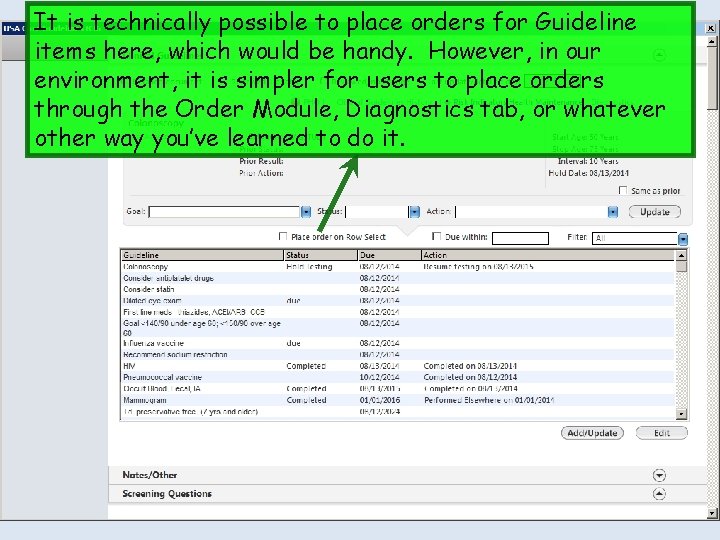Click into the Status input field

coord(377,212)
